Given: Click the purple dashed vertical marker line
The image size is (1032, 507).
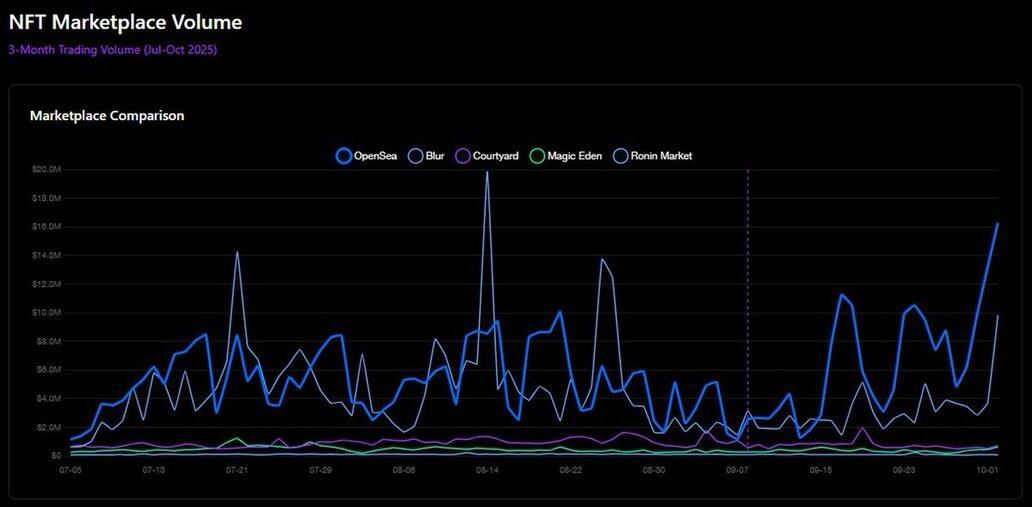Looking at the screenshot, I should [x=747, y=300].
